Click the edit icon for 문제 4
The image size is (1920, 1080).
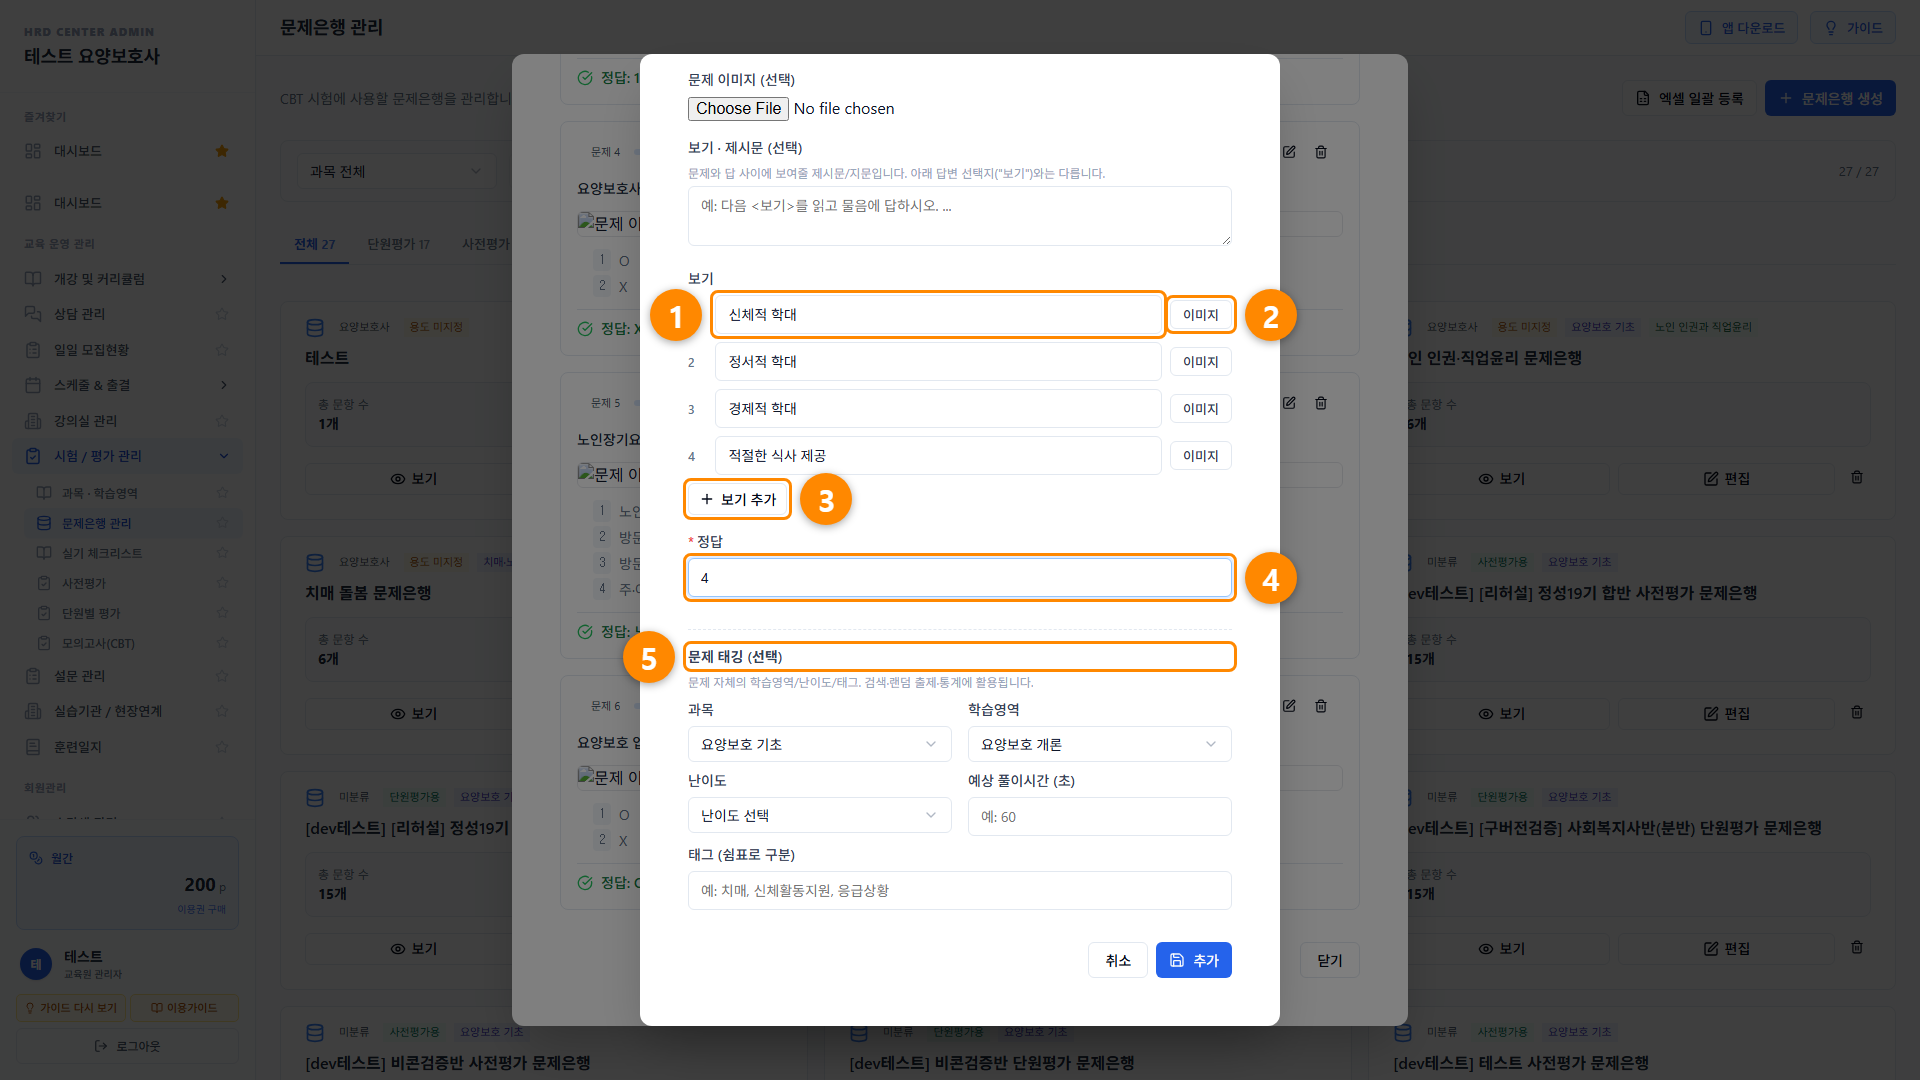point(1289,152)
